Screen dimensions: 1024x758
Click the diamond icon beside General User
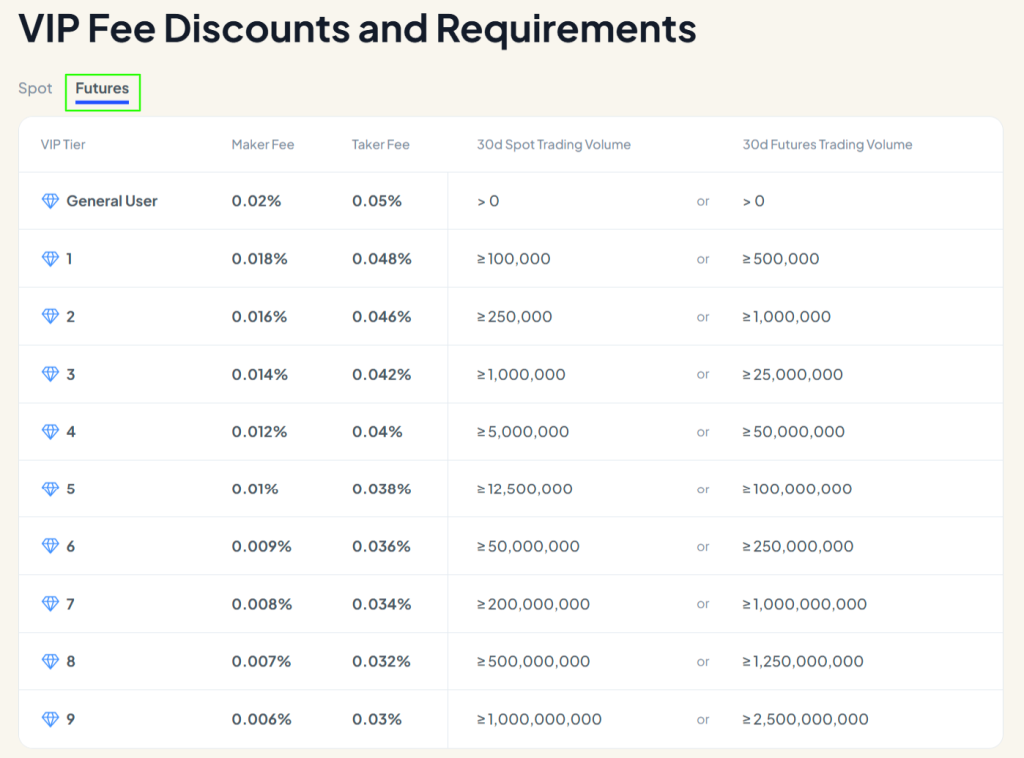[x=49, y=200]
